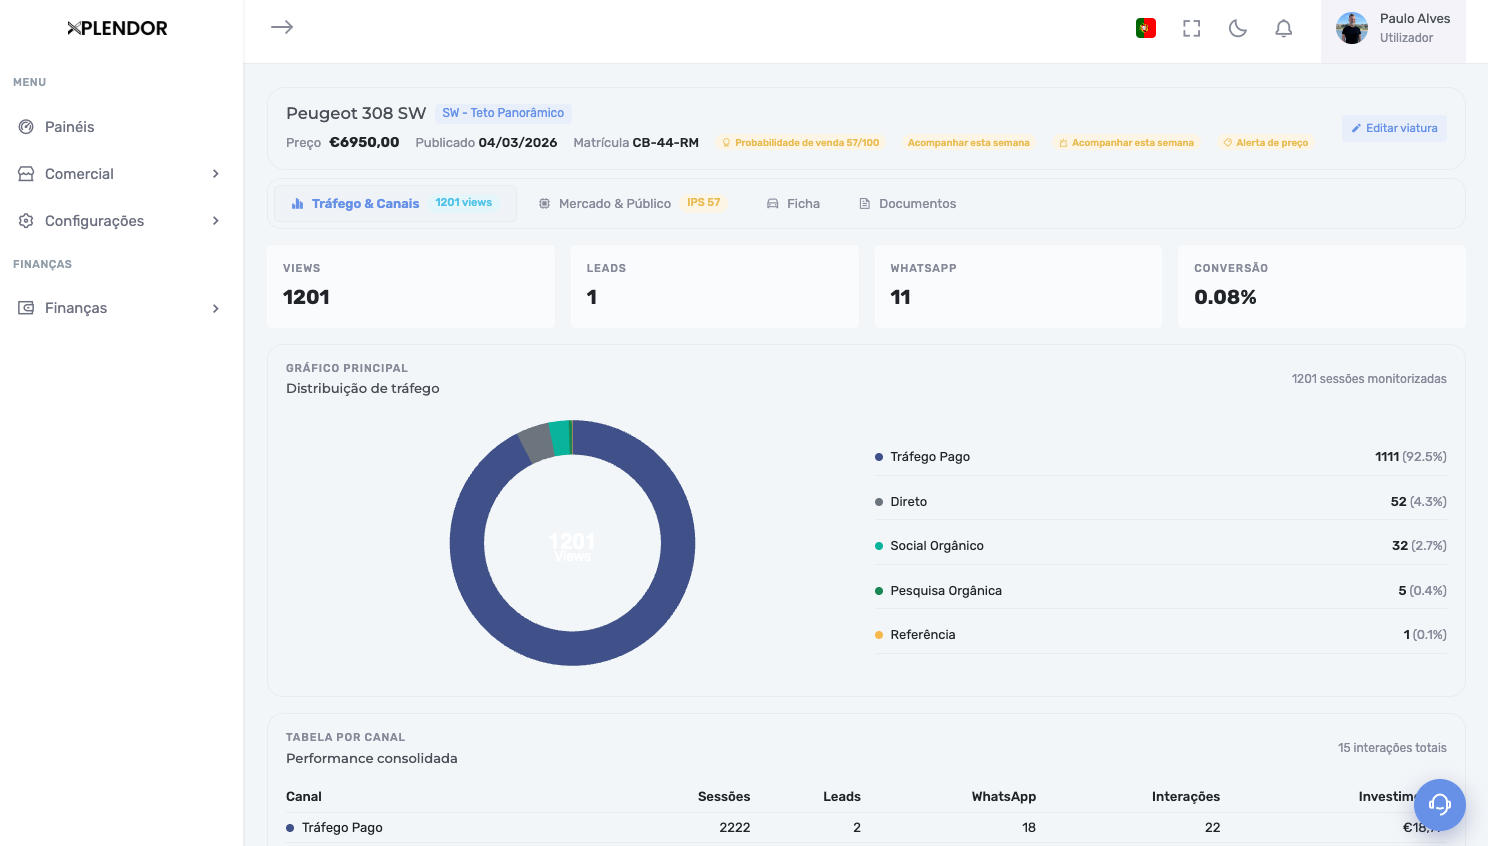This screenshot has height=846, width=1488.
Task: Toggle dark mode with the moon icon
Action: tap(1238, 28)
